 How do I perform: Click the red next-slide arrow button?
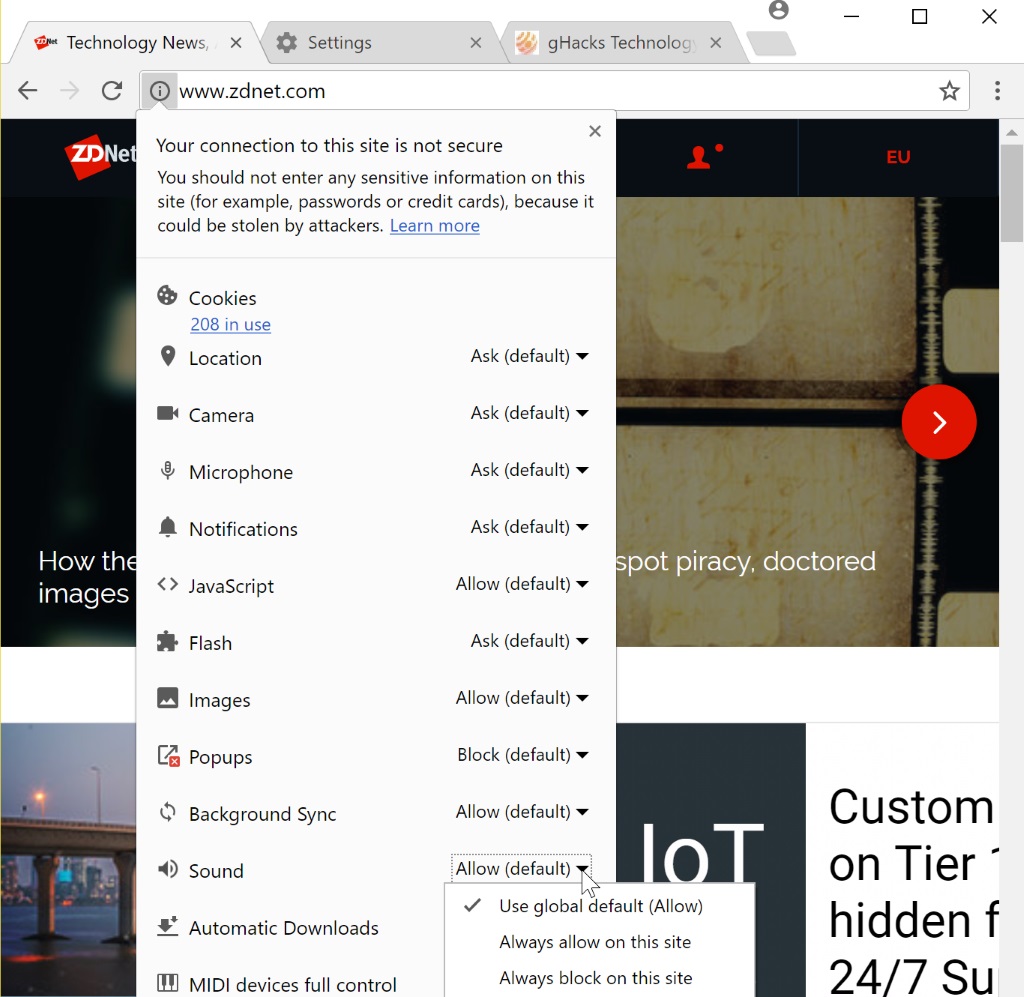(x=938, y=422)
